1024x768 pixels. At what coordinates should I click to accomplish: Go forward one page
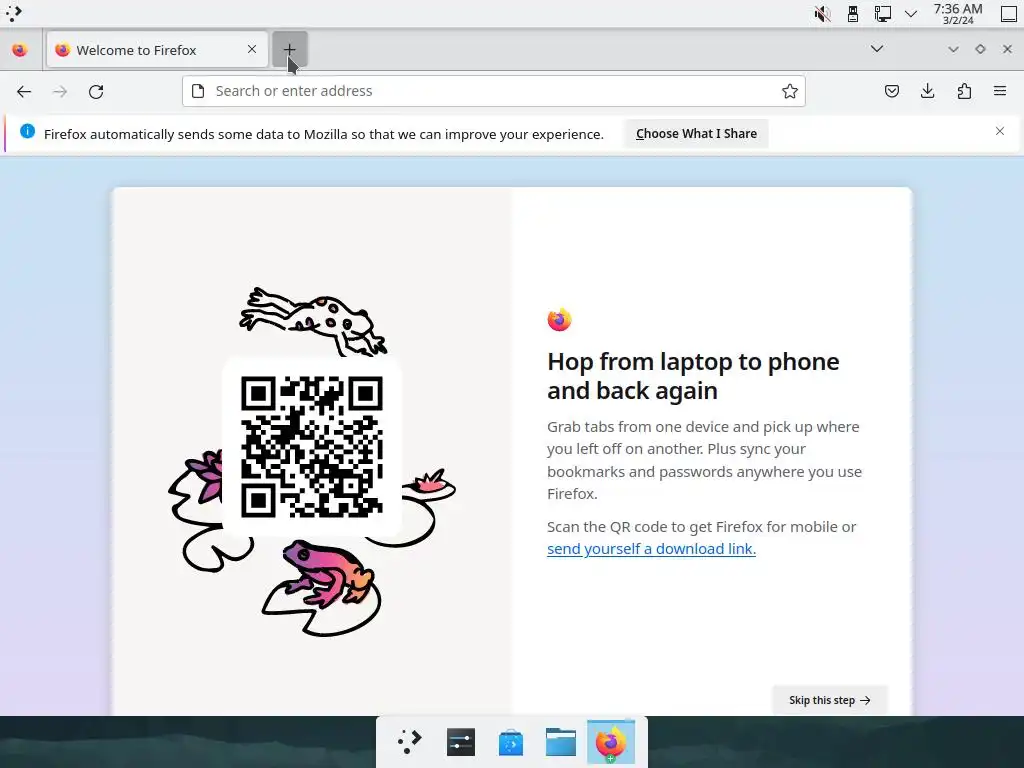point(60,91)
